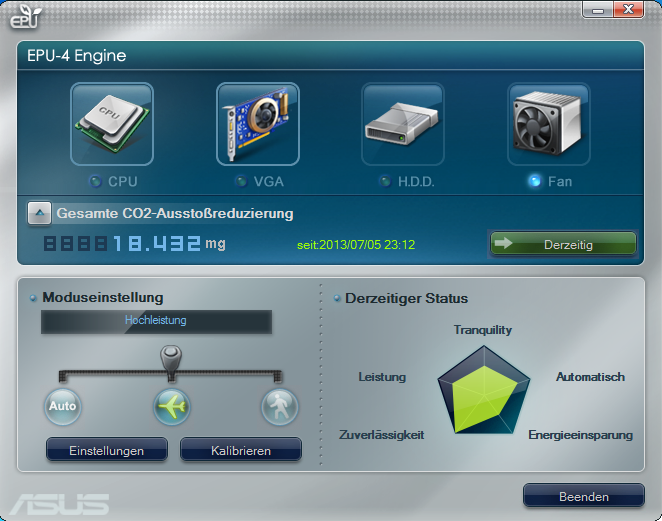Click the Tranquility label

pos(483,330)
